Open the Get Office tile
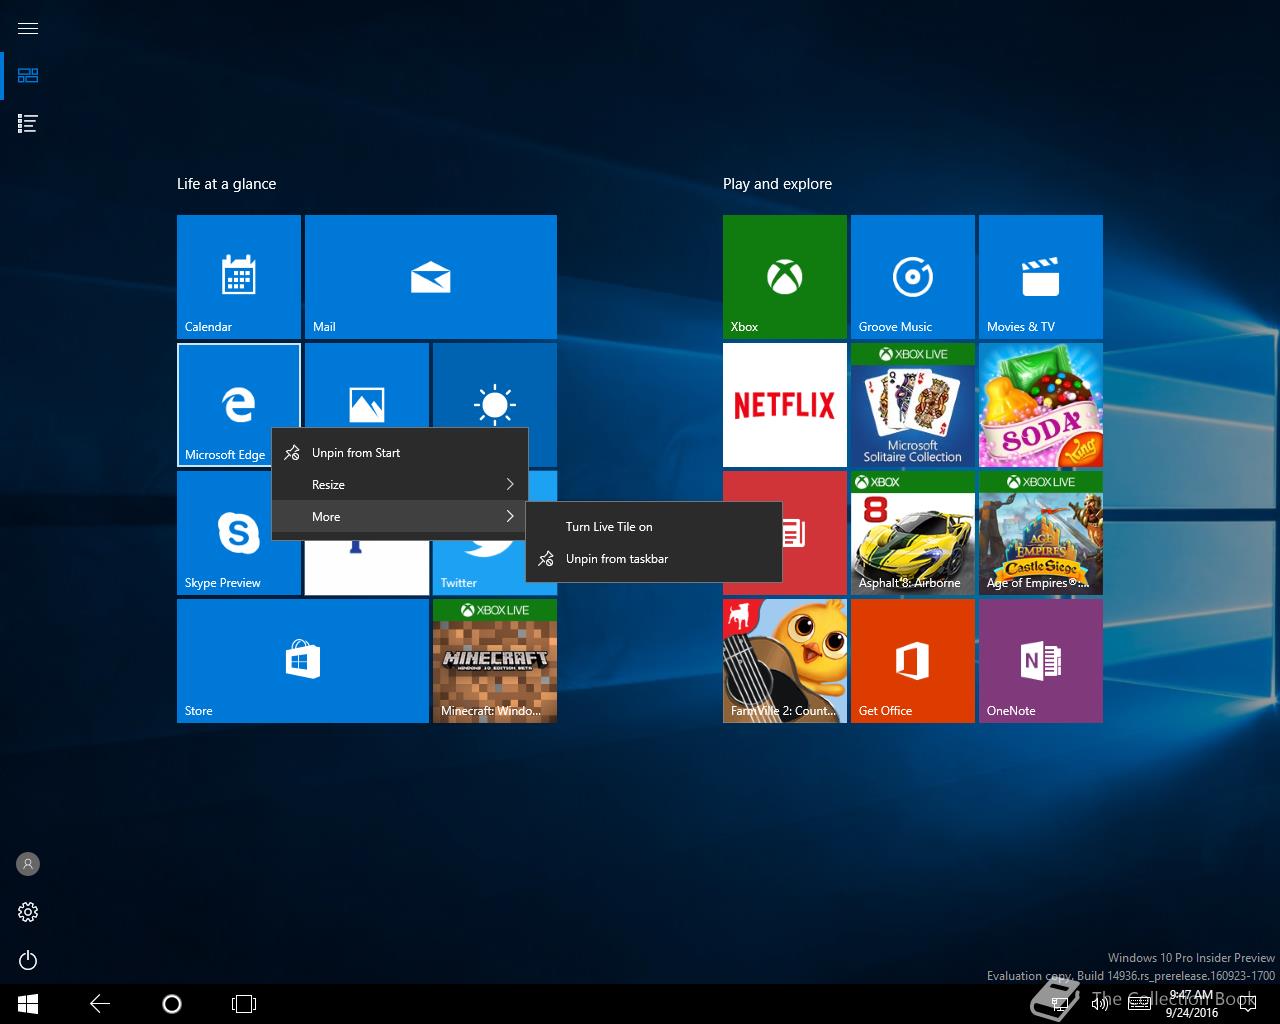 [x=913, y=661]
